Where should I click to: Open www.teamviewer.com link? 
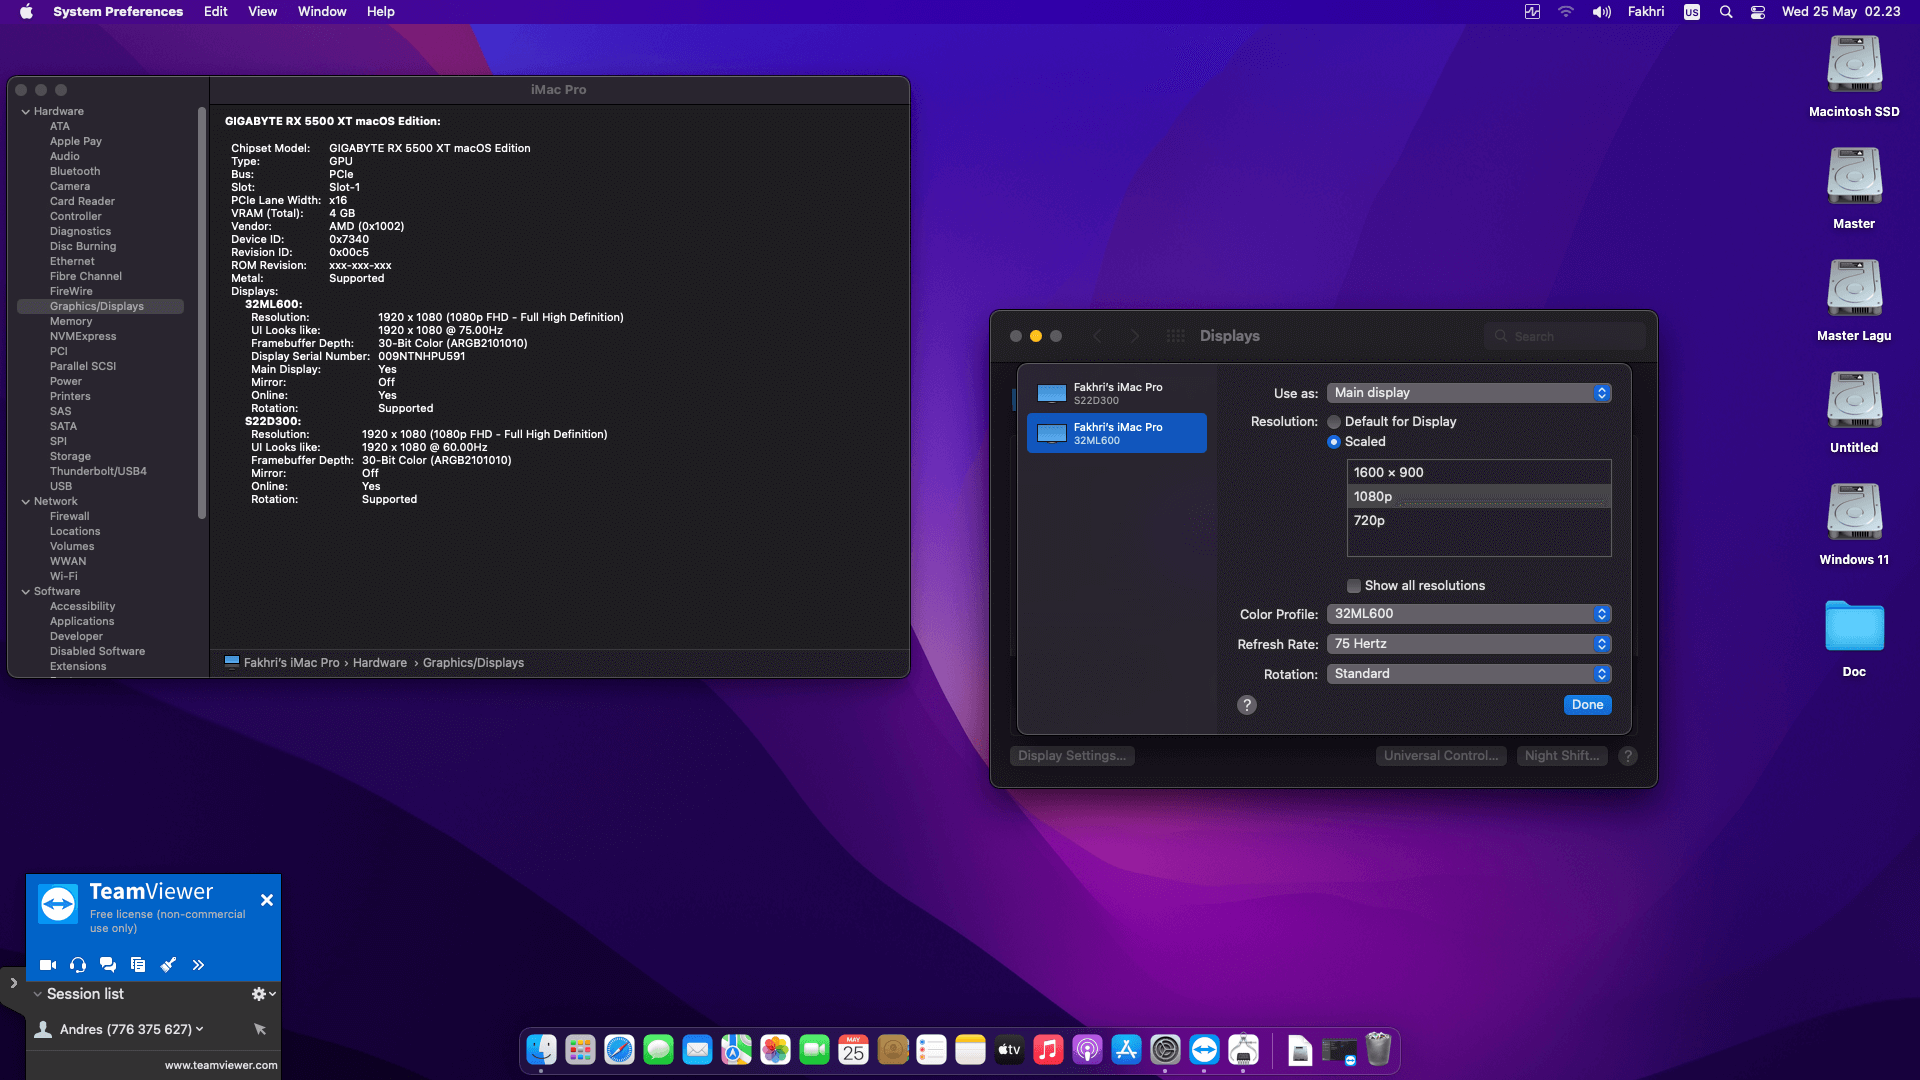click(221, 1066)
